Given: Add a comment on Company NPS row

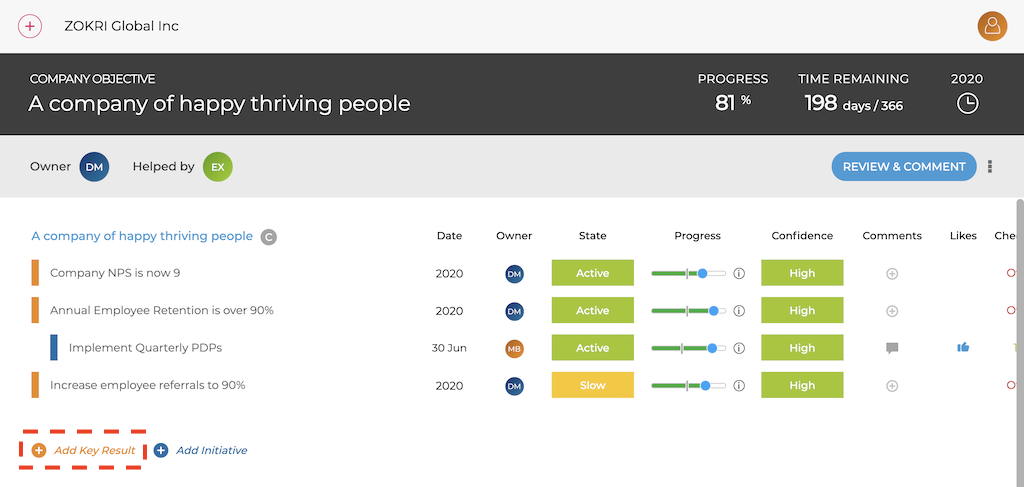Looking at the screenshot, I should pos(892,274).
